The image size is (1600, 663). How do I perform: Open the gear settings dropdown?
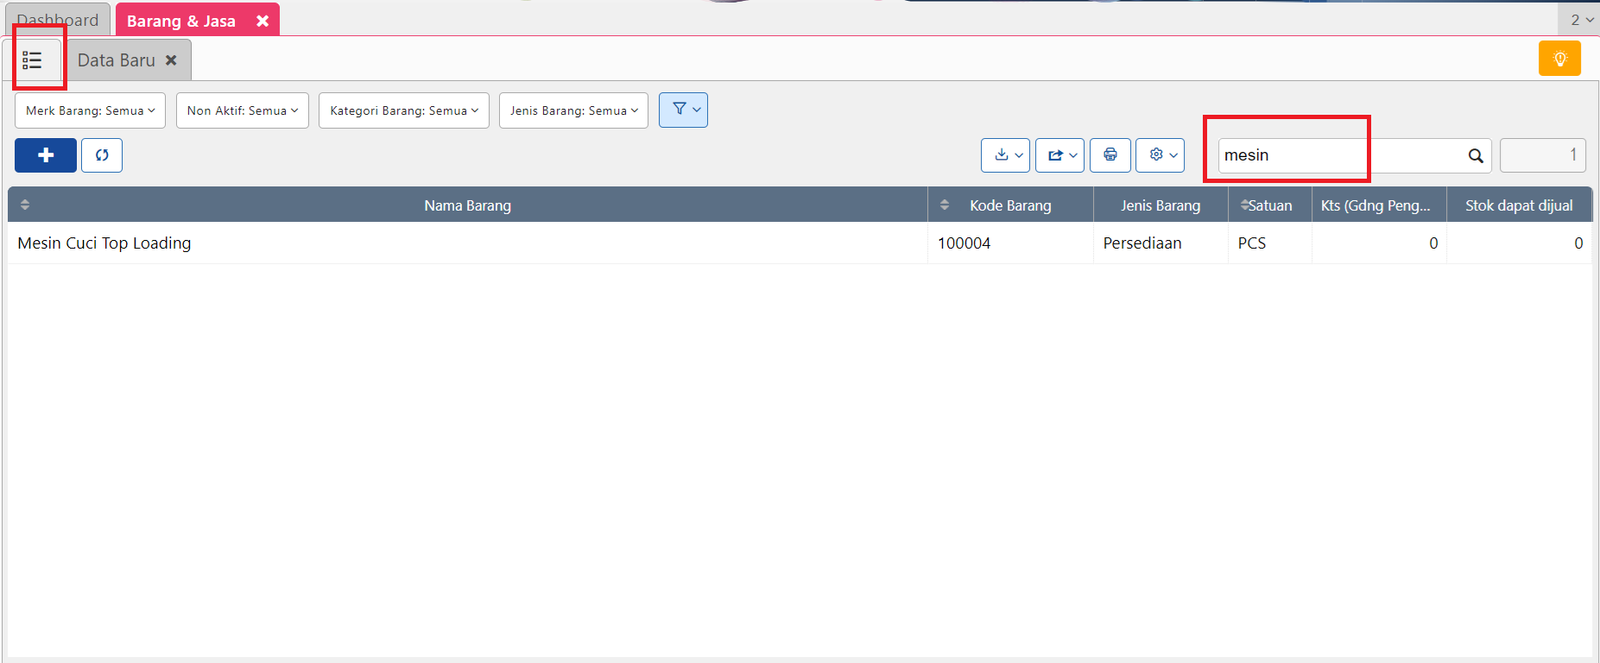pos(1160,155)
